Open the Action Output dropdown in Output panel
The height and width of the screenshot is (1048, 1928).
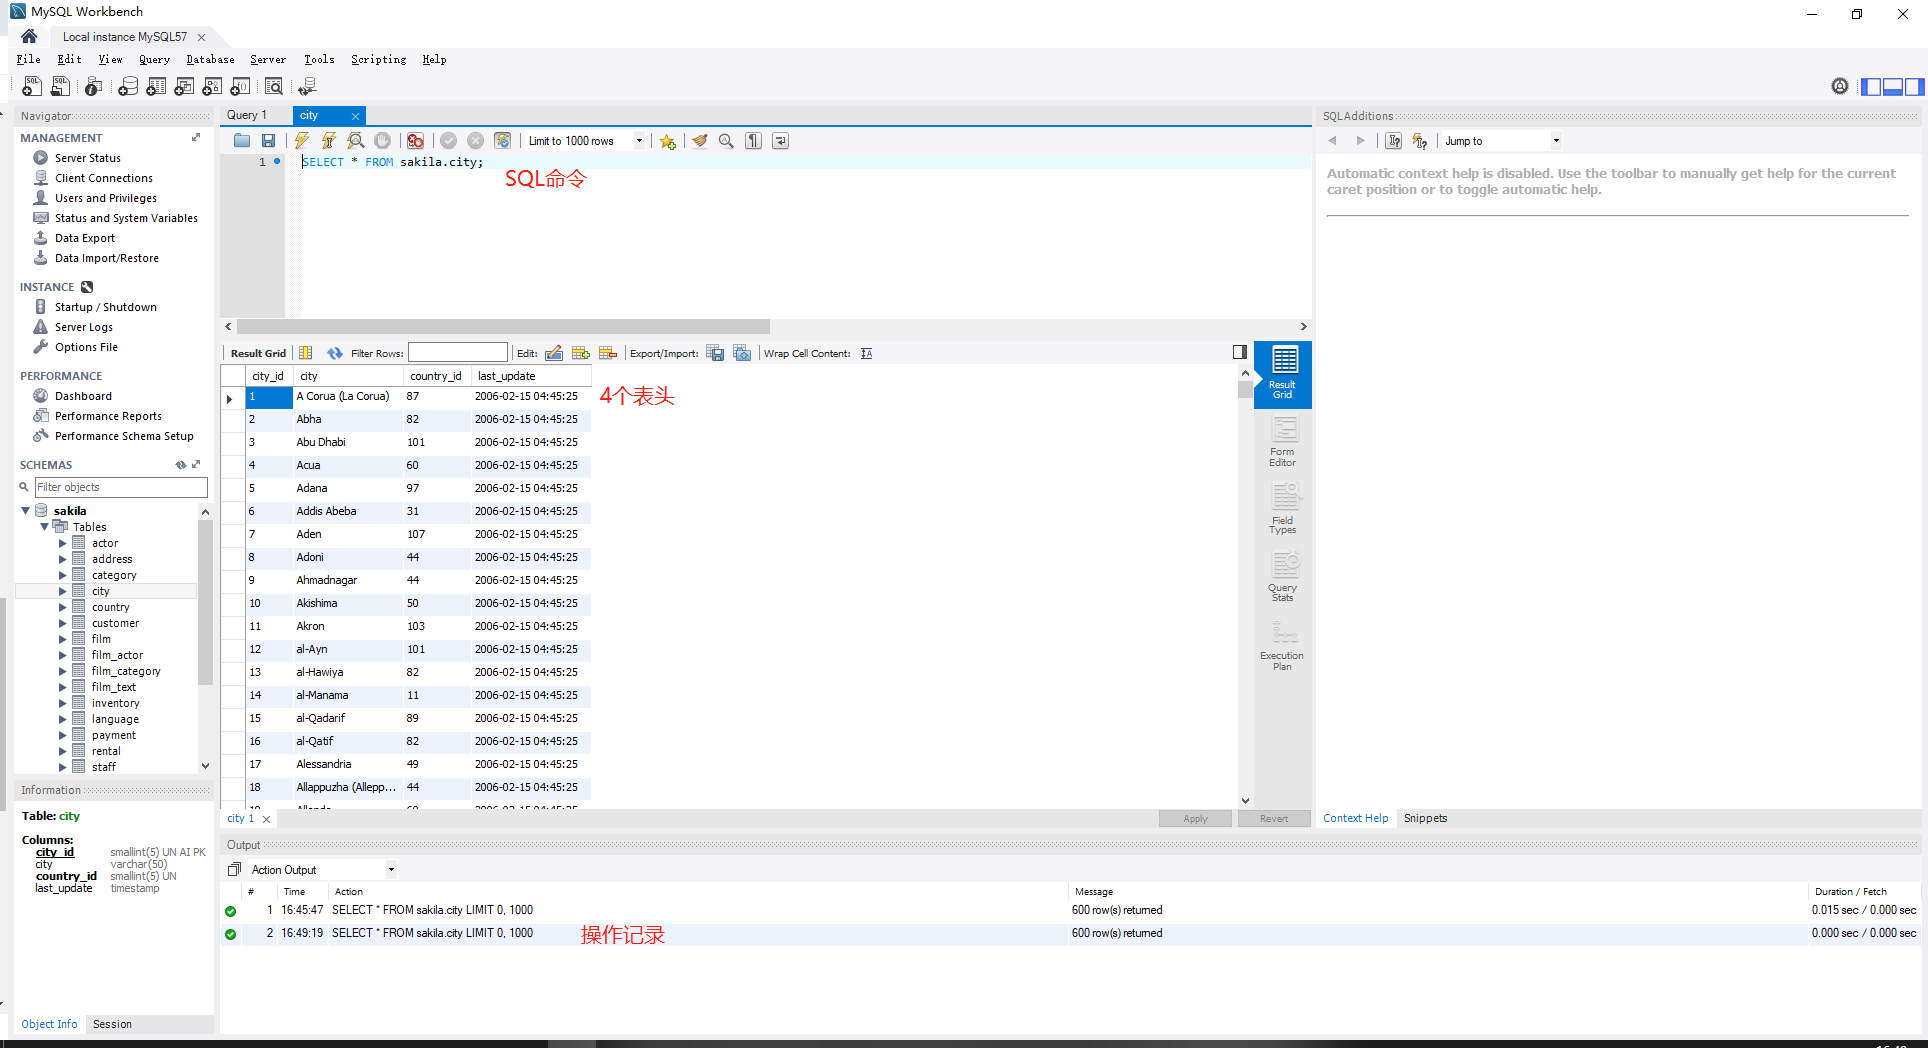click(x=390, y=869)
